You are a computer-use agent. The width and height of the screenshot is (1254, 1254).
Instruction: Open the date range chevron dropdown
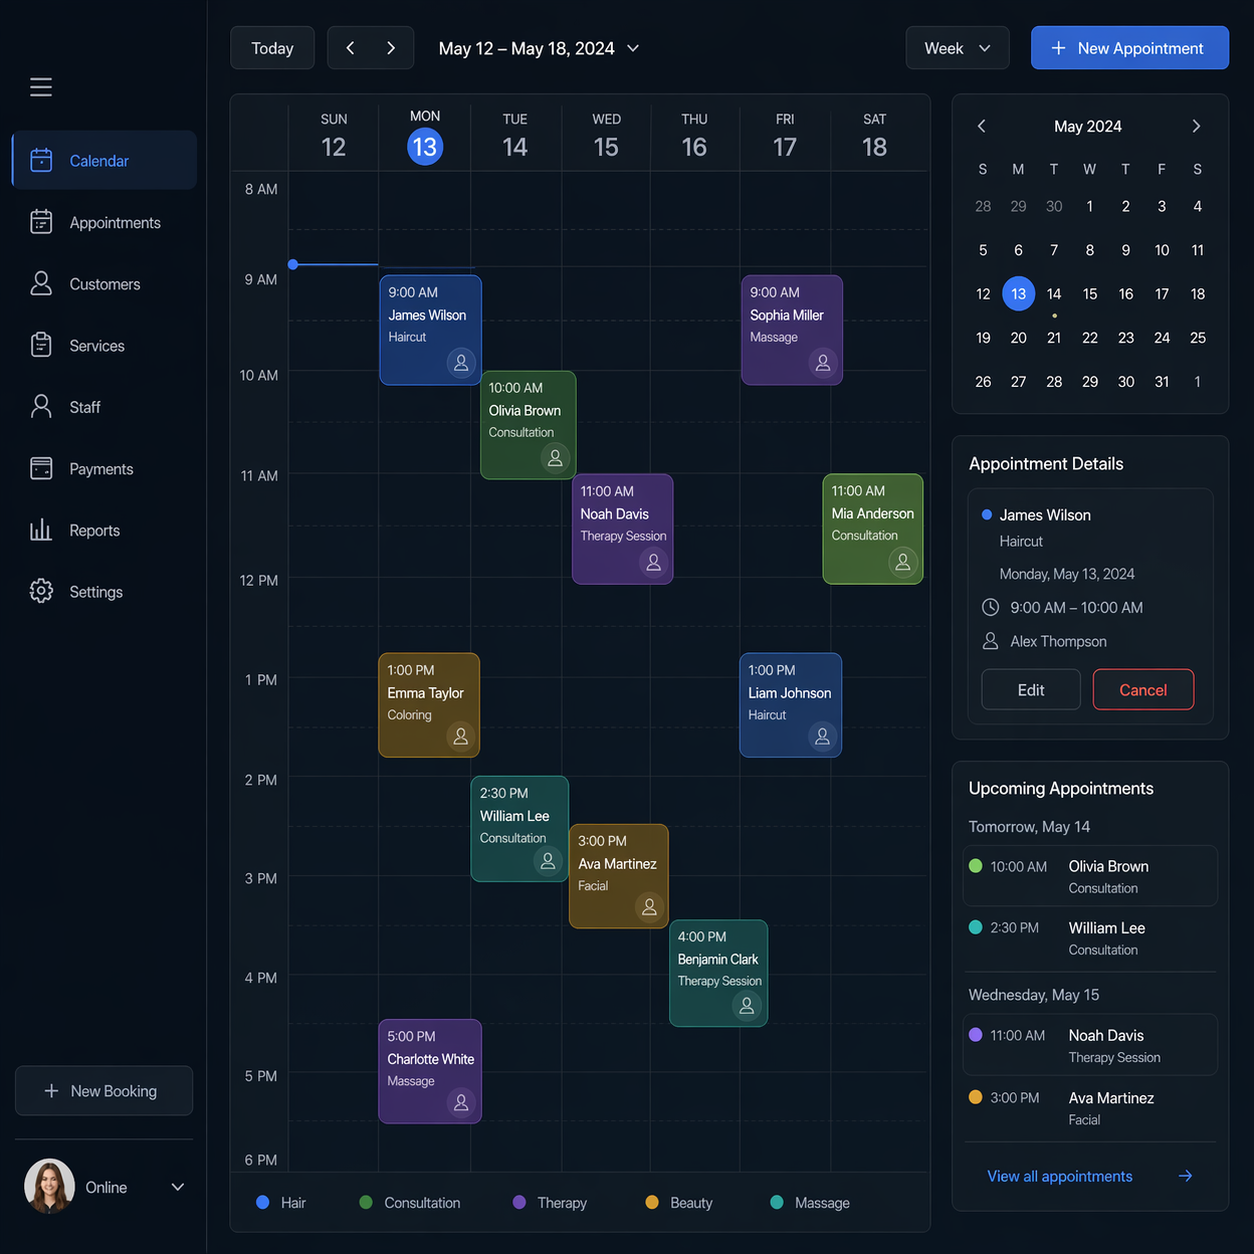pos(633,48)
